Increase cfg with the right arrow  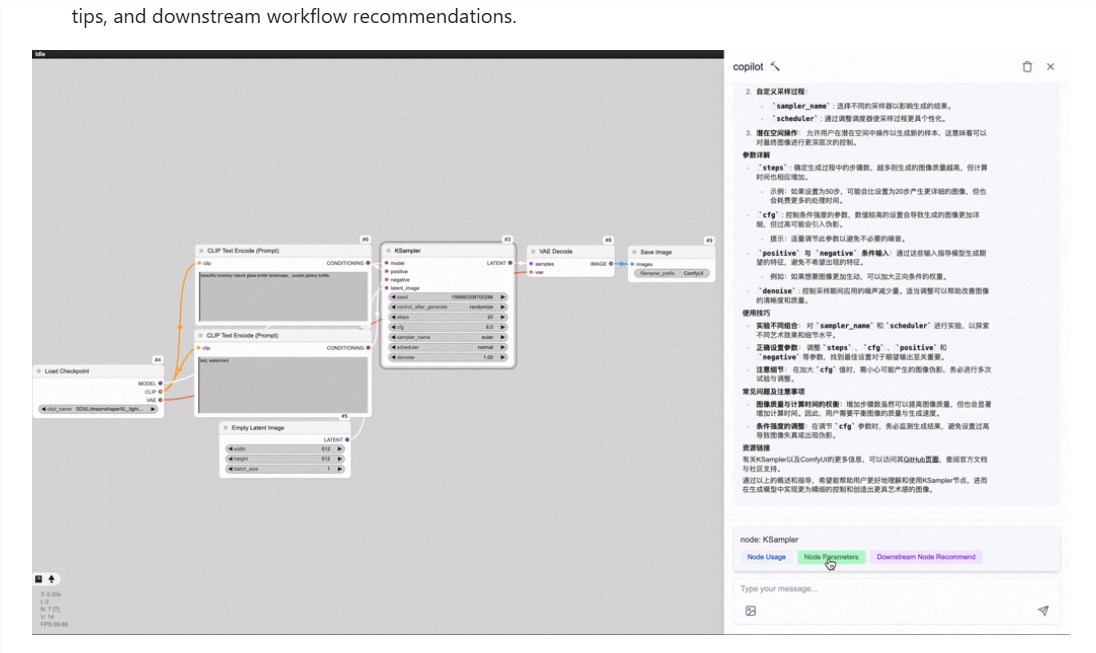coord(503,326)
